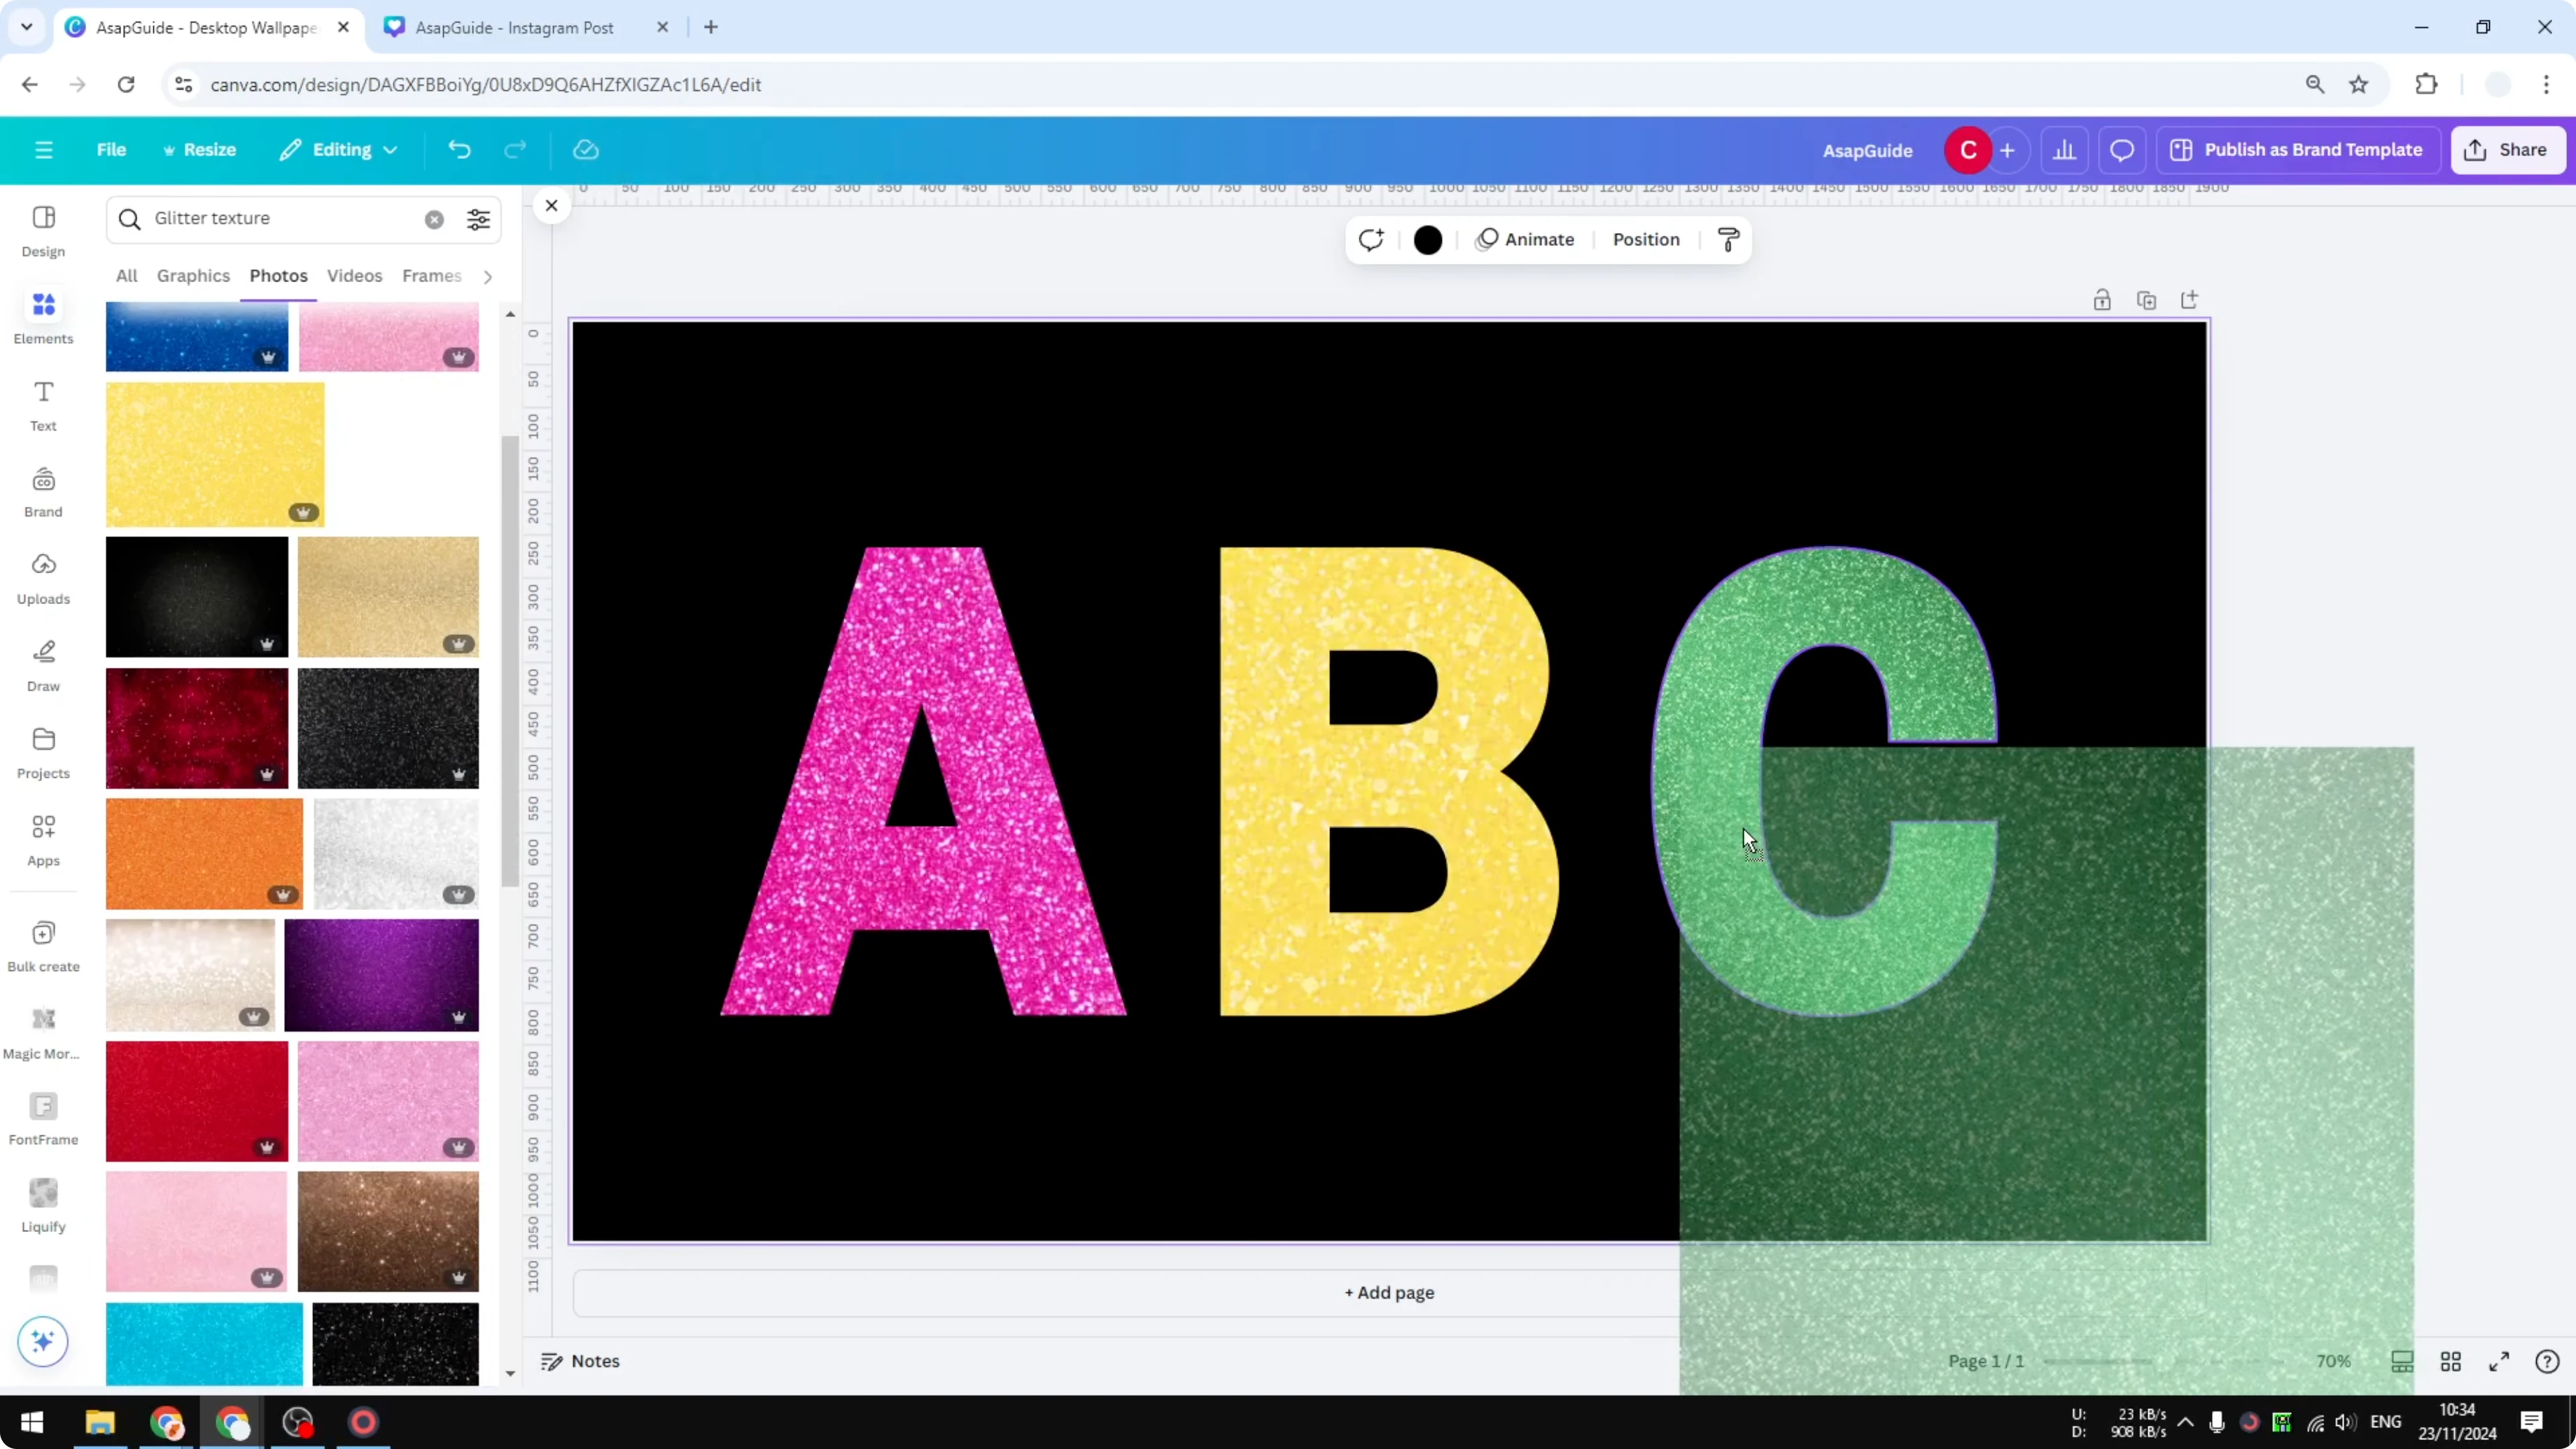The height and width of the screenshot is (1449, 2576).
Task: Select the Draw tool
Action: pyautogui.click(x=43, y=662)
